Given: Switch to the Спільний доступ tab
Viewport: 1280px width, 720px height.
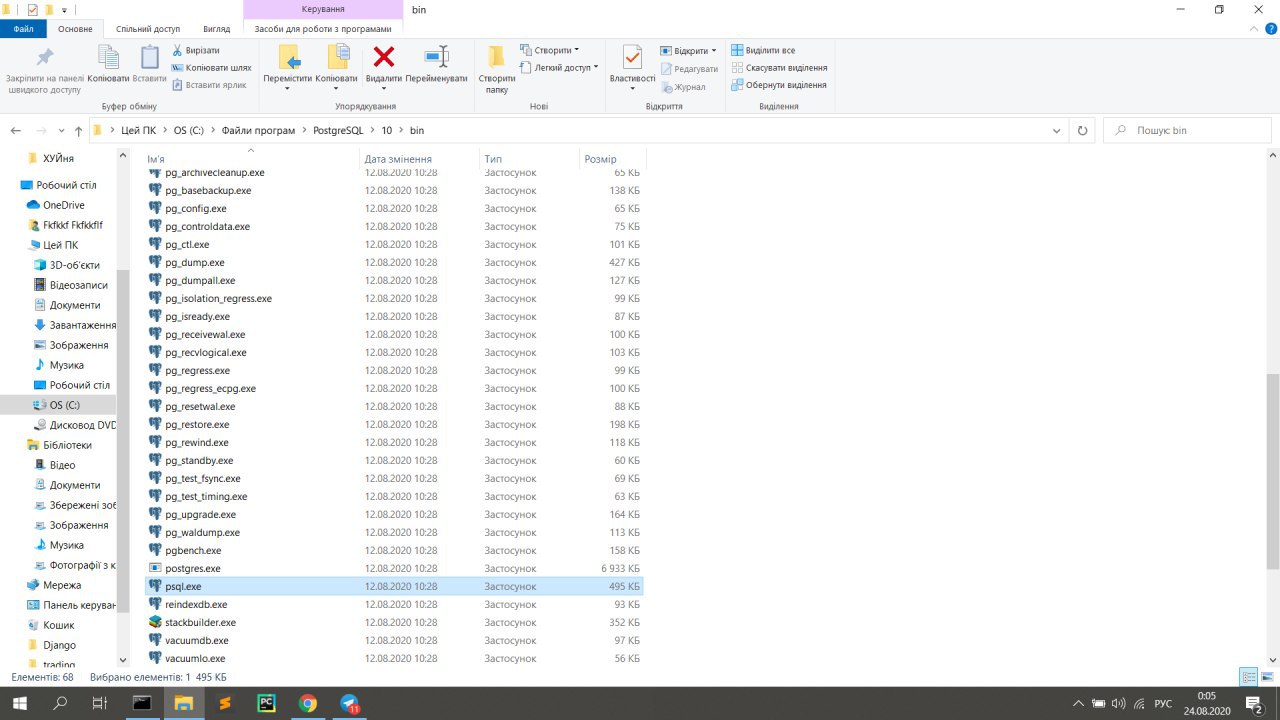Looking at the screenshot, I should 148,29.
